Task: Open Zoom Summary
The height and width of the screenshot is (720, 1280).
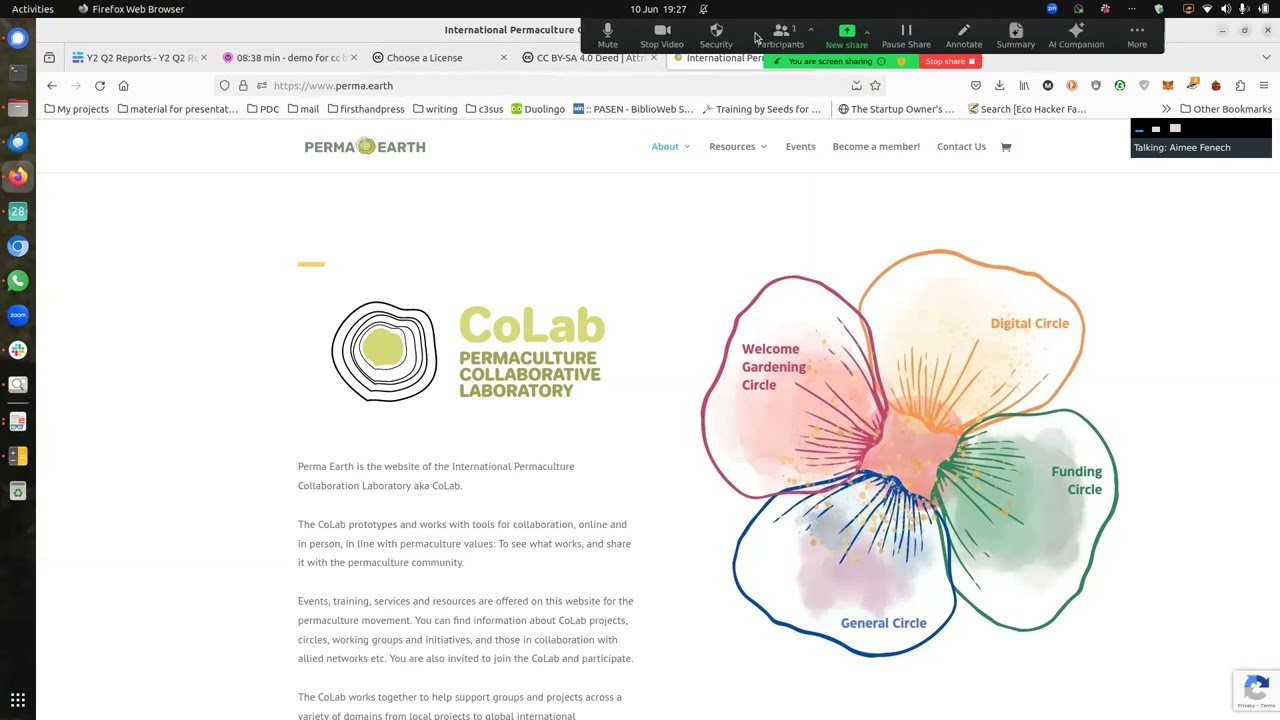Action: pos(1015,36)
